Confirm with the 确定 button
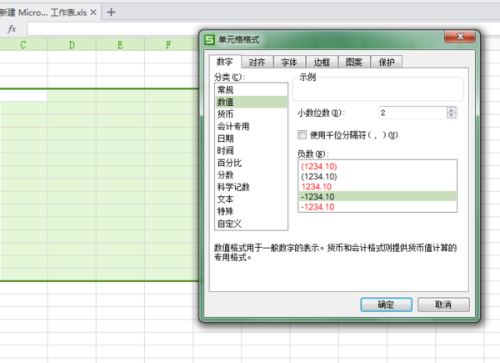This screenshot has width=500, height=363. 386,304
